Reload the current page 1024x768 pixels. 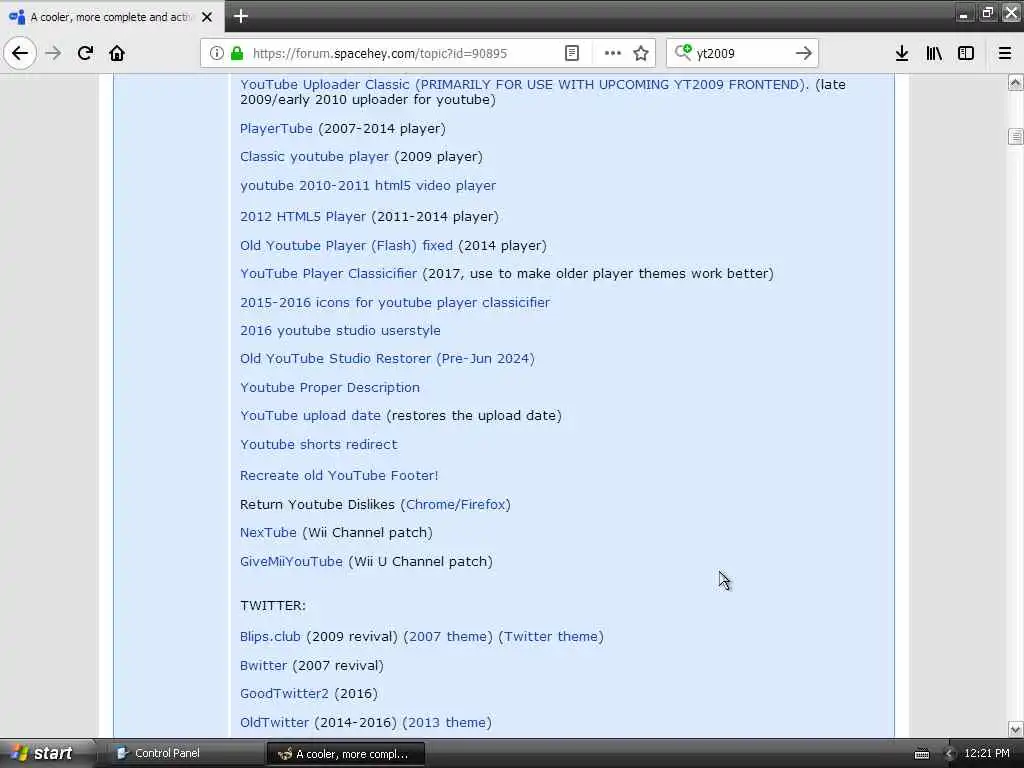point(86,53)
